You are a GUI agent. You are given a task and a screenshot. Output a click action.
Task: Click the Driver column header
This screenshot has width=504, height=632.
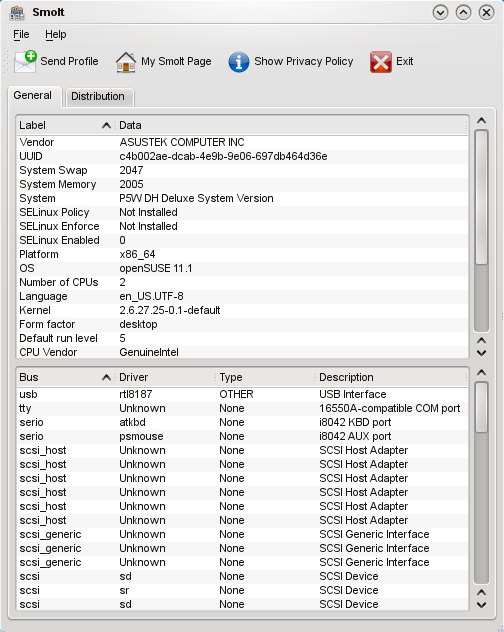[x=165, y=377]
